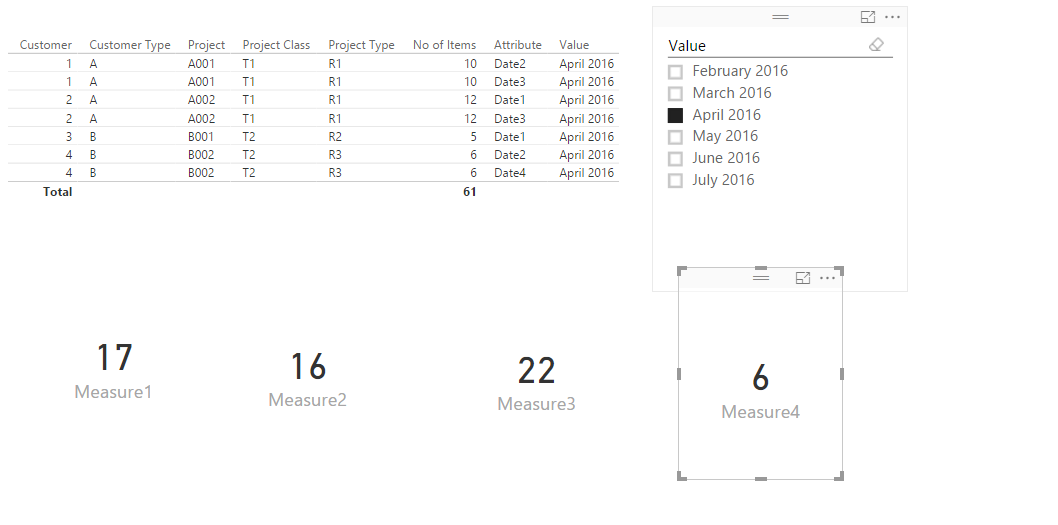The height and width of the screenshot is (525, 1058).
Task: Sort table by the No of Items header
Action: pyautogui.click(x=444, y=45)
